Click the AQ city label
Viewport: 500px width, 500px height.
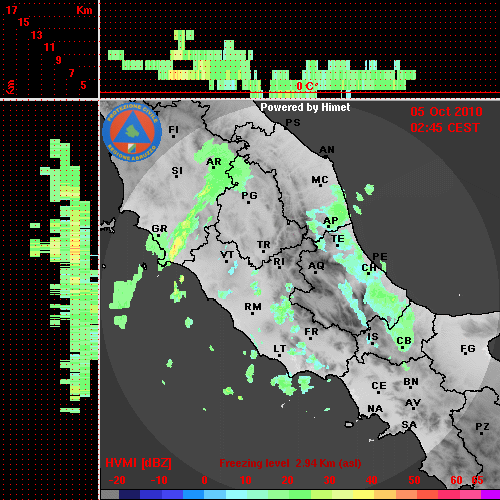click(x=316, y=266)
